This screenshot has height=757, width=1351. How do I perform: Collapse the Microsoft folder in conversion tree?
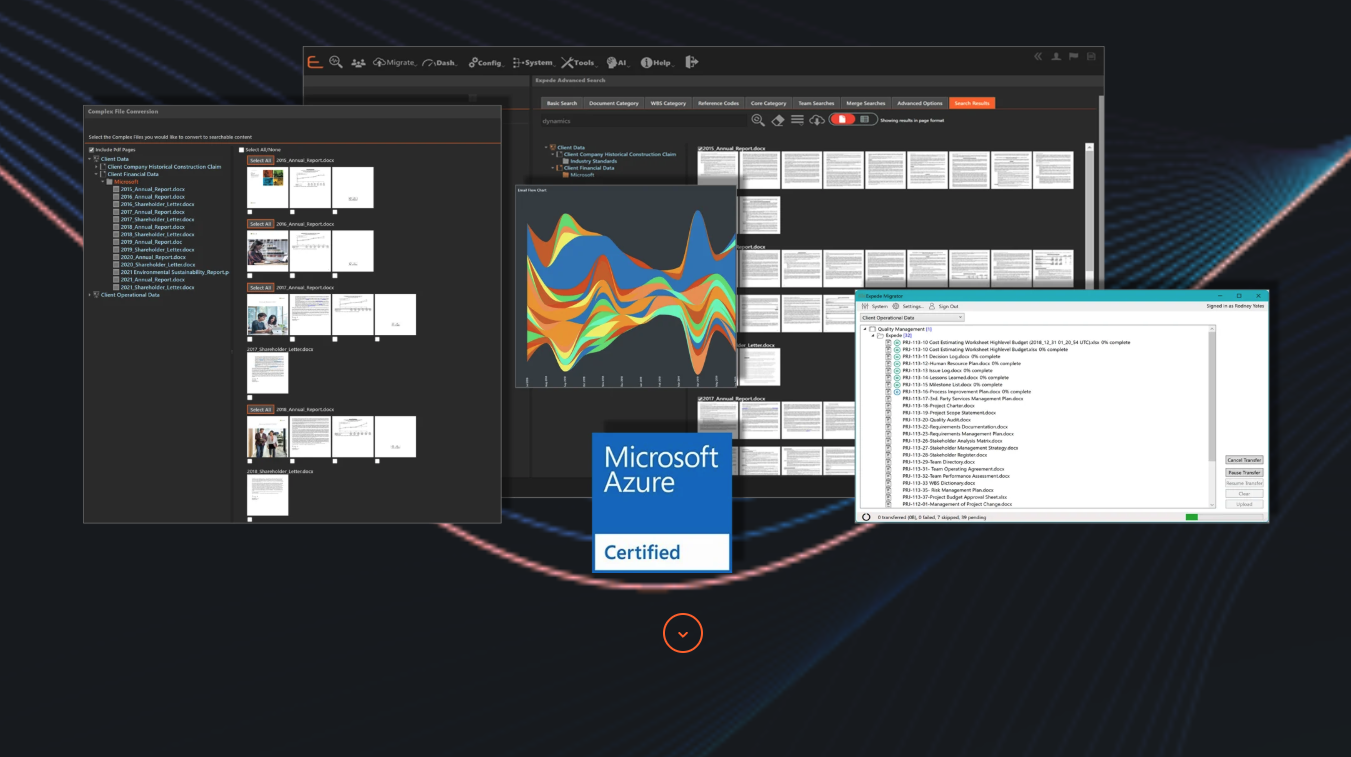point(103,182)
